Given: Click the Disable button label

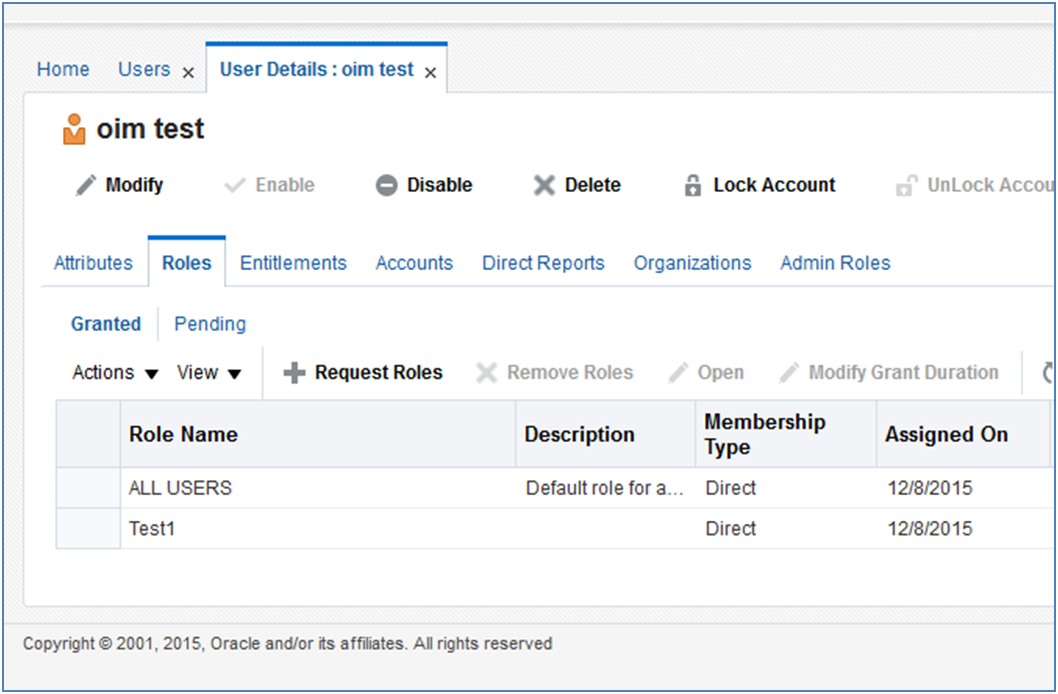Looking at the screenshot, I should [x=439, y=185].
